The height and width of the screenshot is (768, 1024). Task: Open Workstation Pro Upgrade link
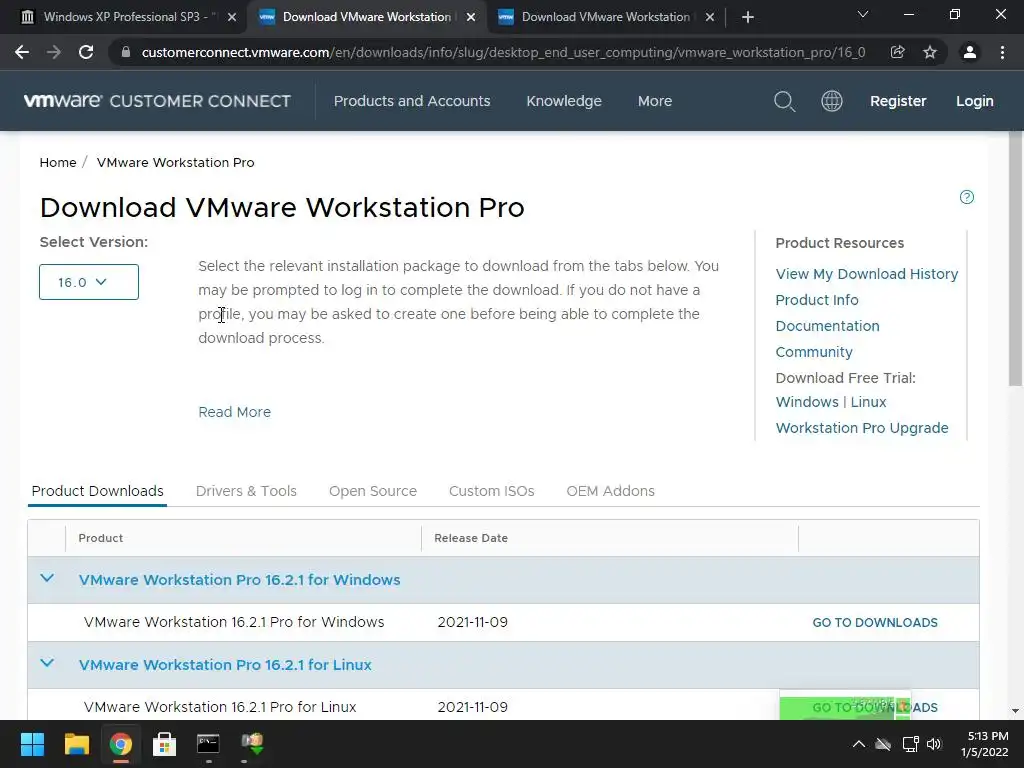(x=862, y=428)
